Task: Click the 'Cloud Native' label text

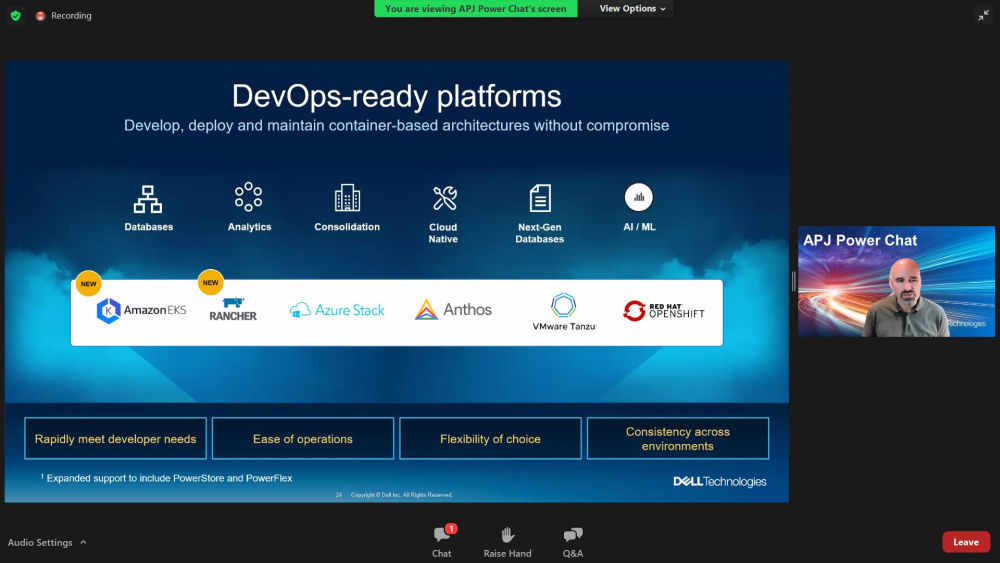Action: [443, 233]
